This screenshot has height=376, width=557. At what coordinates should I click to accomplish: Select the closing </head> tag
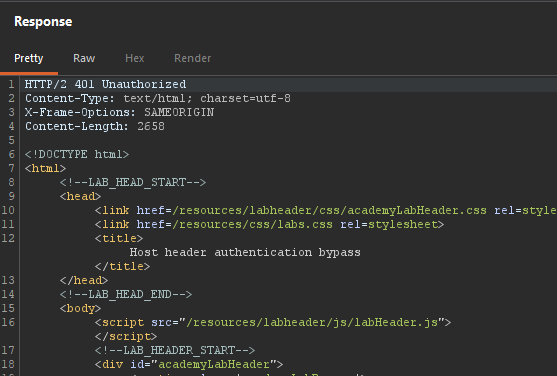coord(84,280)
